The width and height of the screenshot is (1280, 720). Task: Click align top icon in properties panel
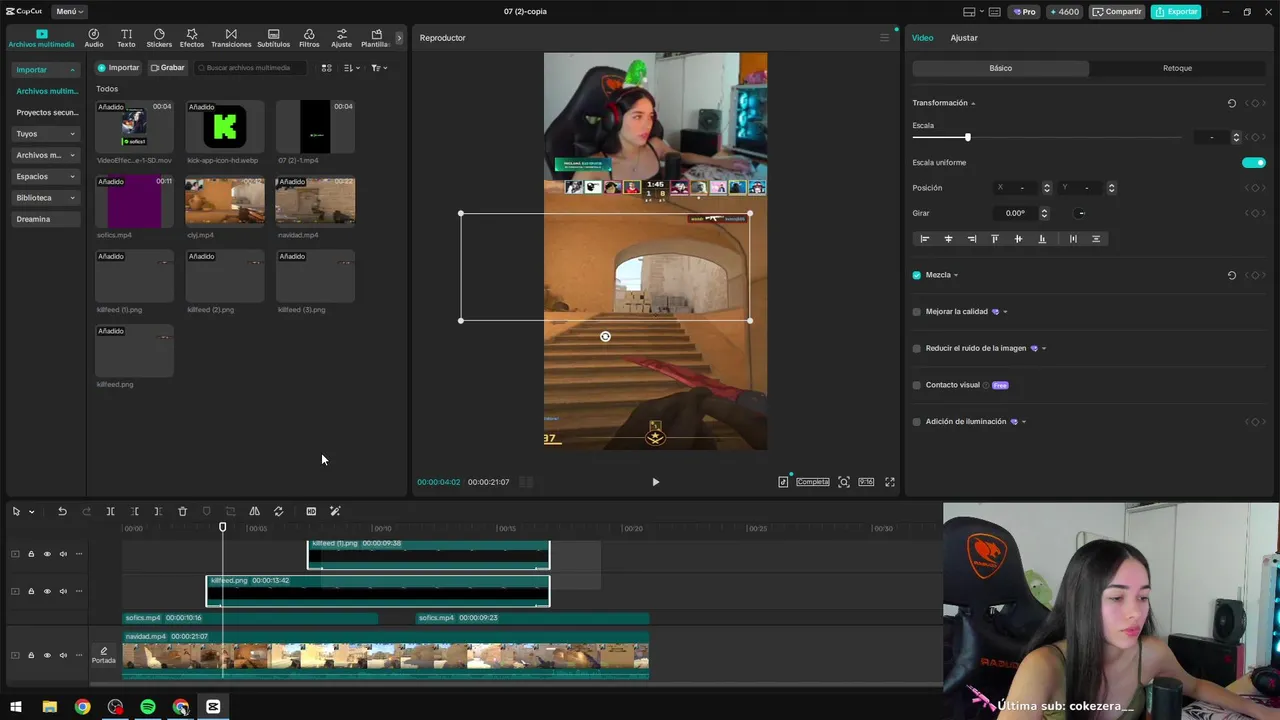(994, 239)
